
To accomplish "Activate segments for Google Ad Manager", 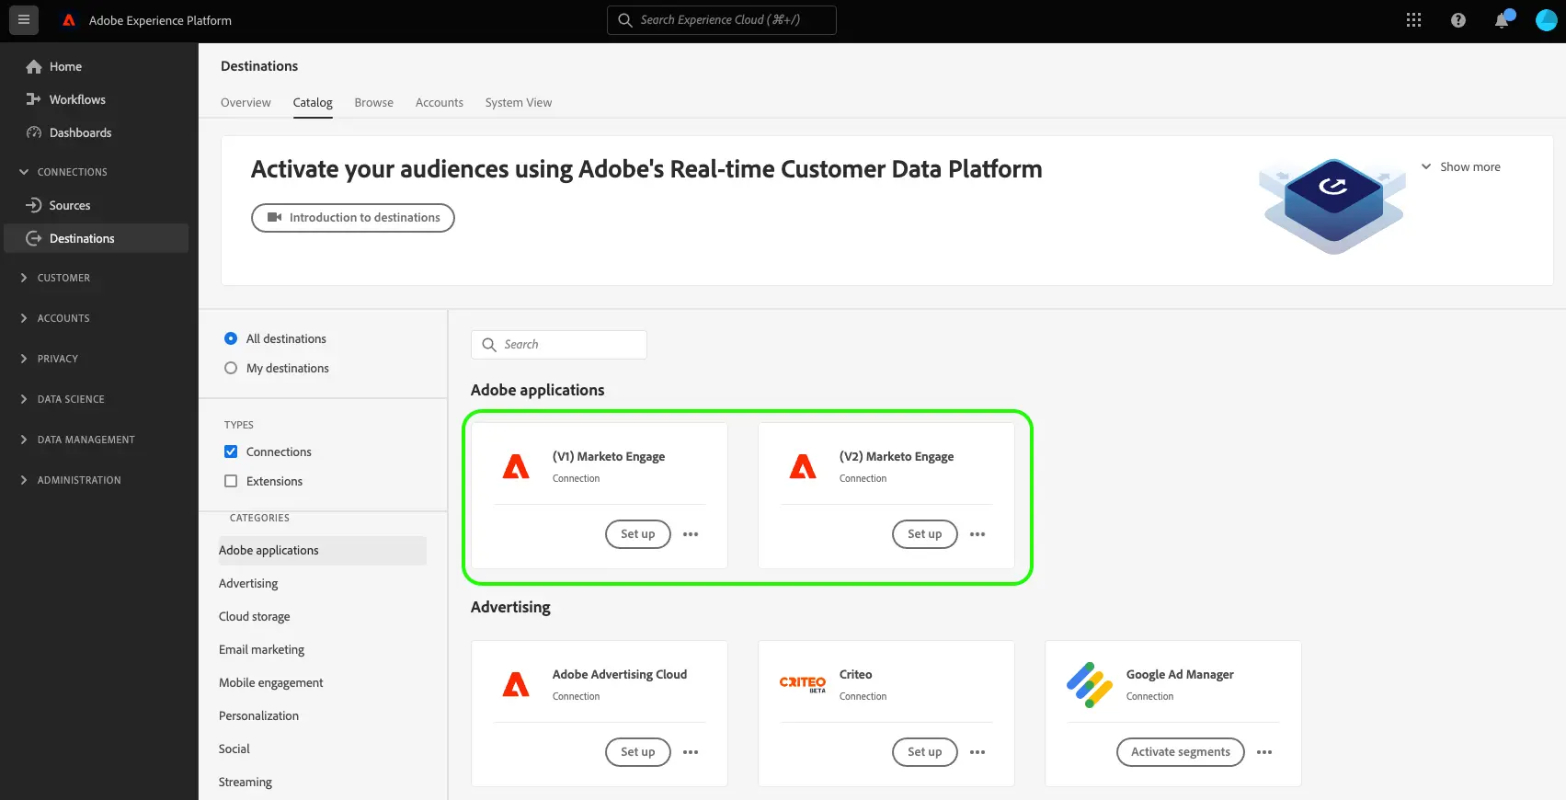I will (1181, 753).
